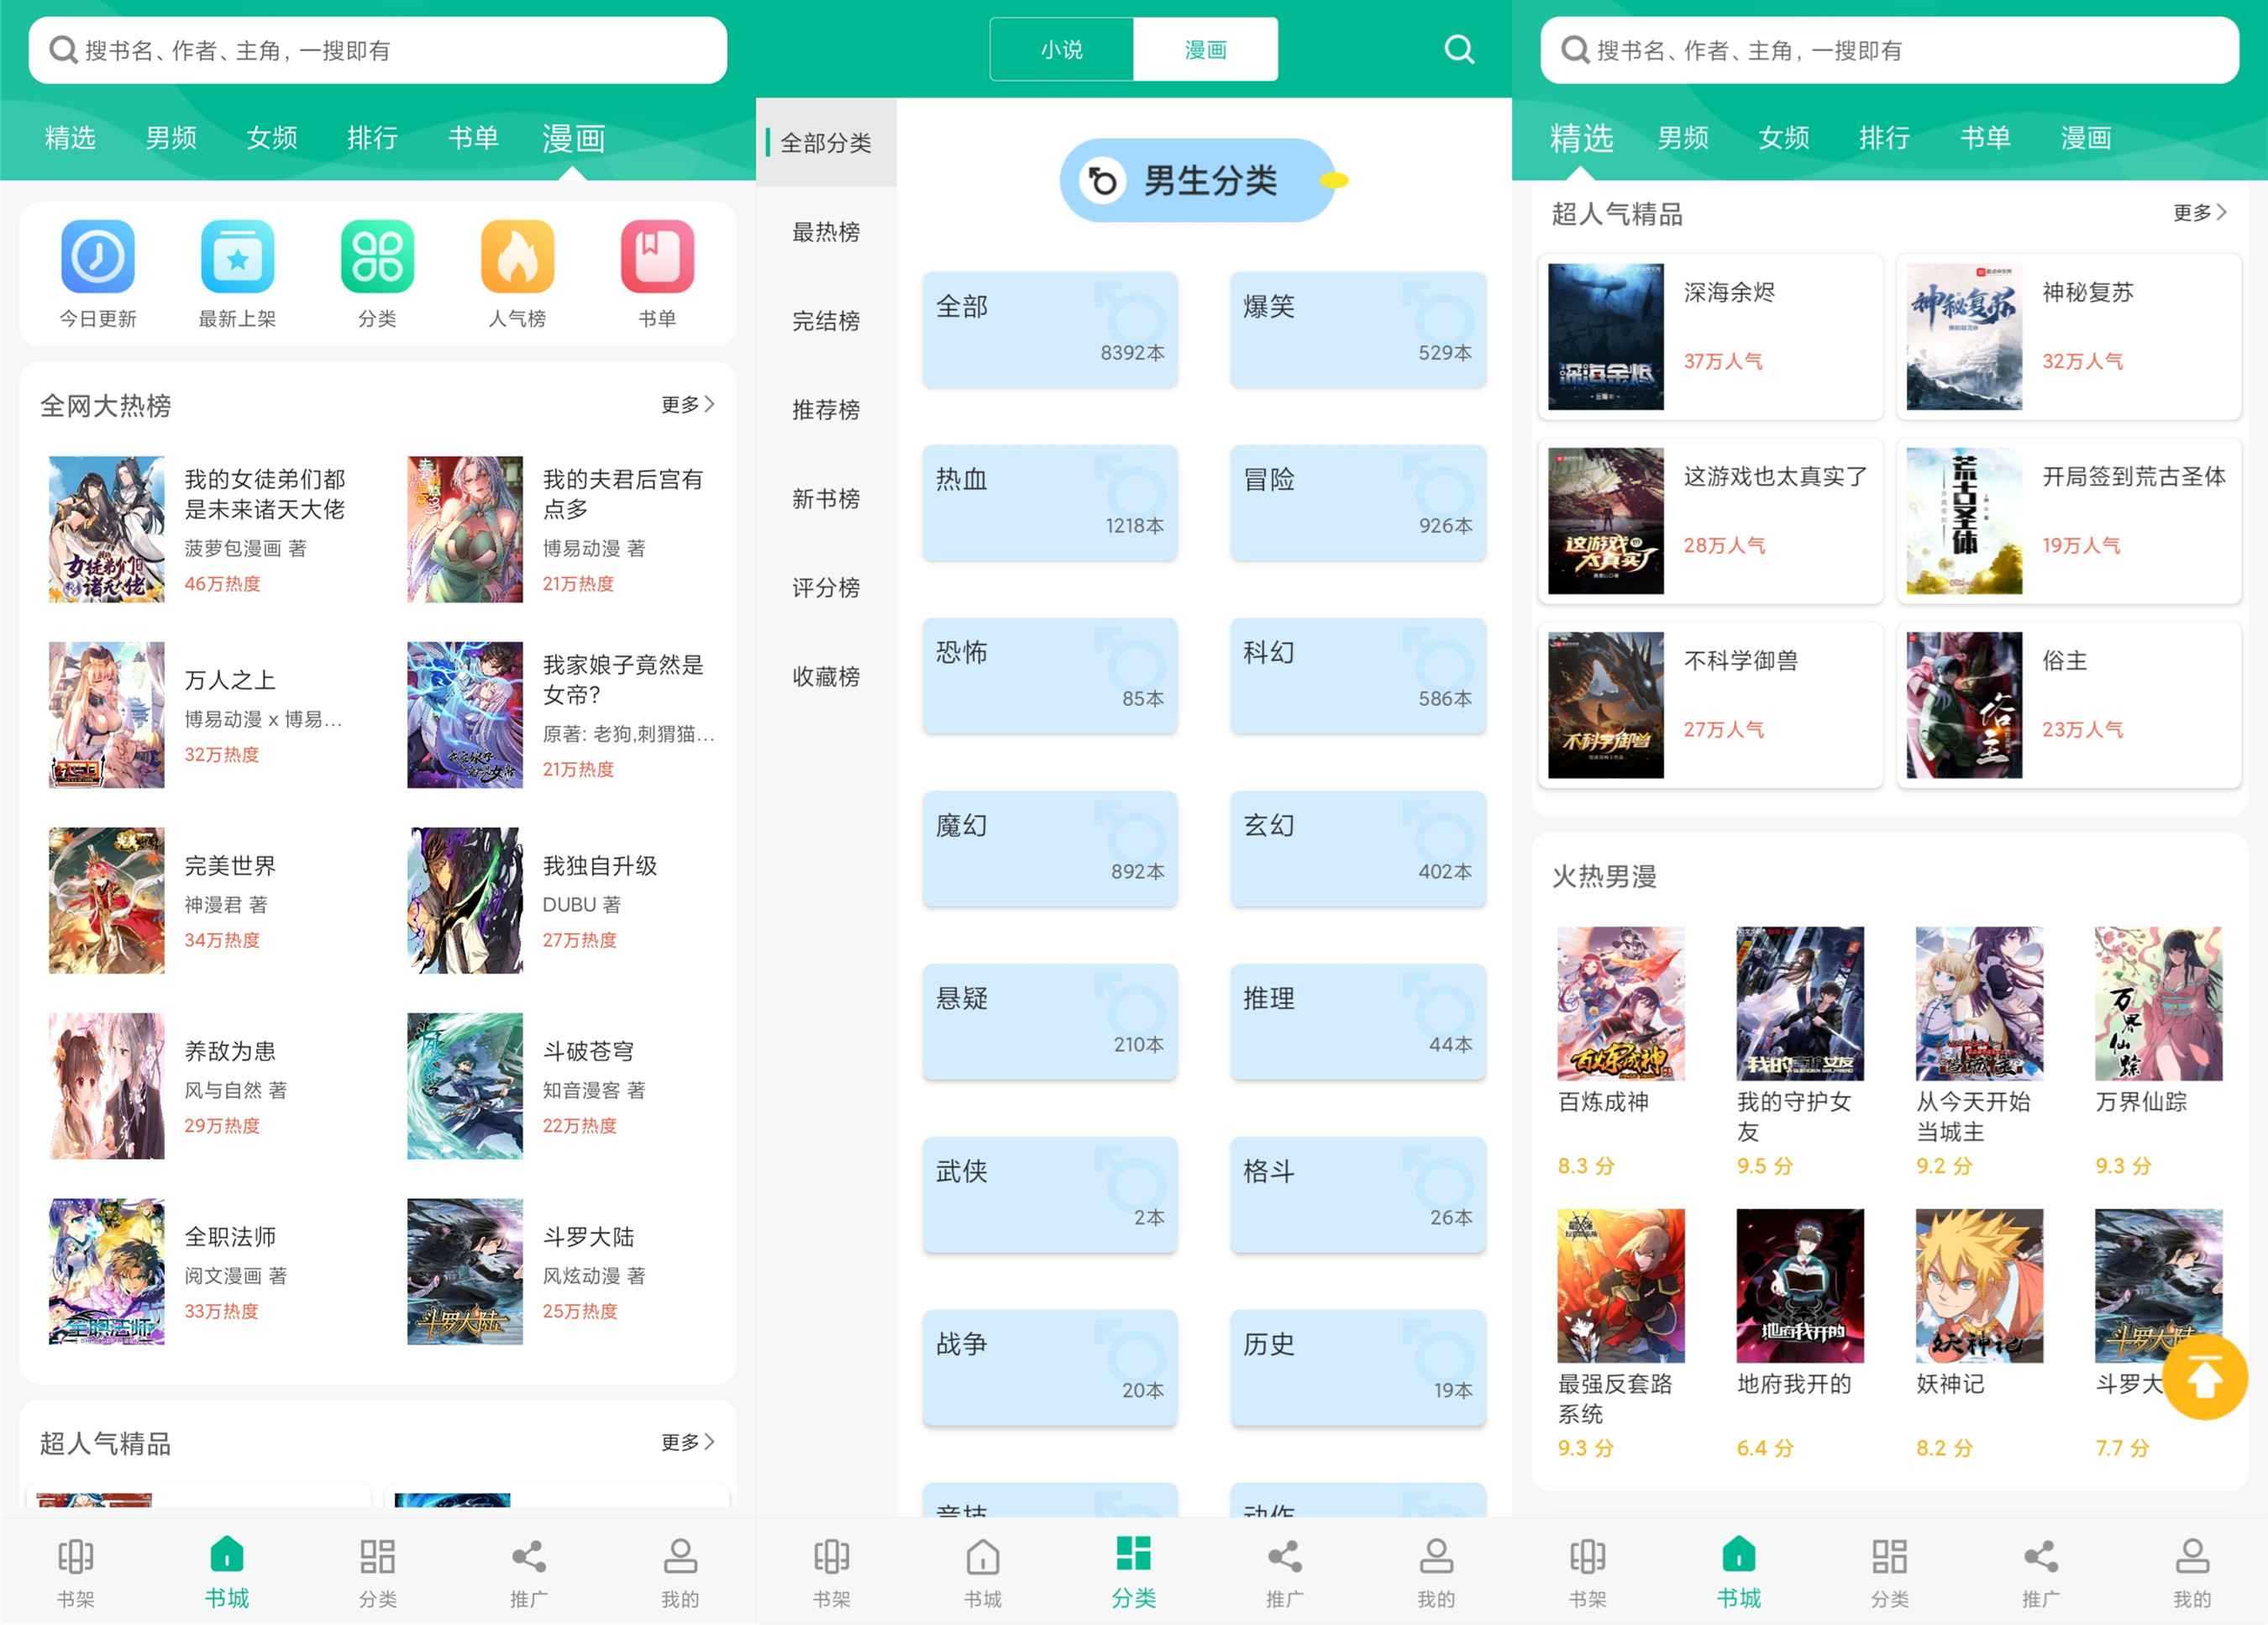The image size is (2268, 1625).
Task: Open the 今日更新 clock icon
Action: tap(98, 258)
